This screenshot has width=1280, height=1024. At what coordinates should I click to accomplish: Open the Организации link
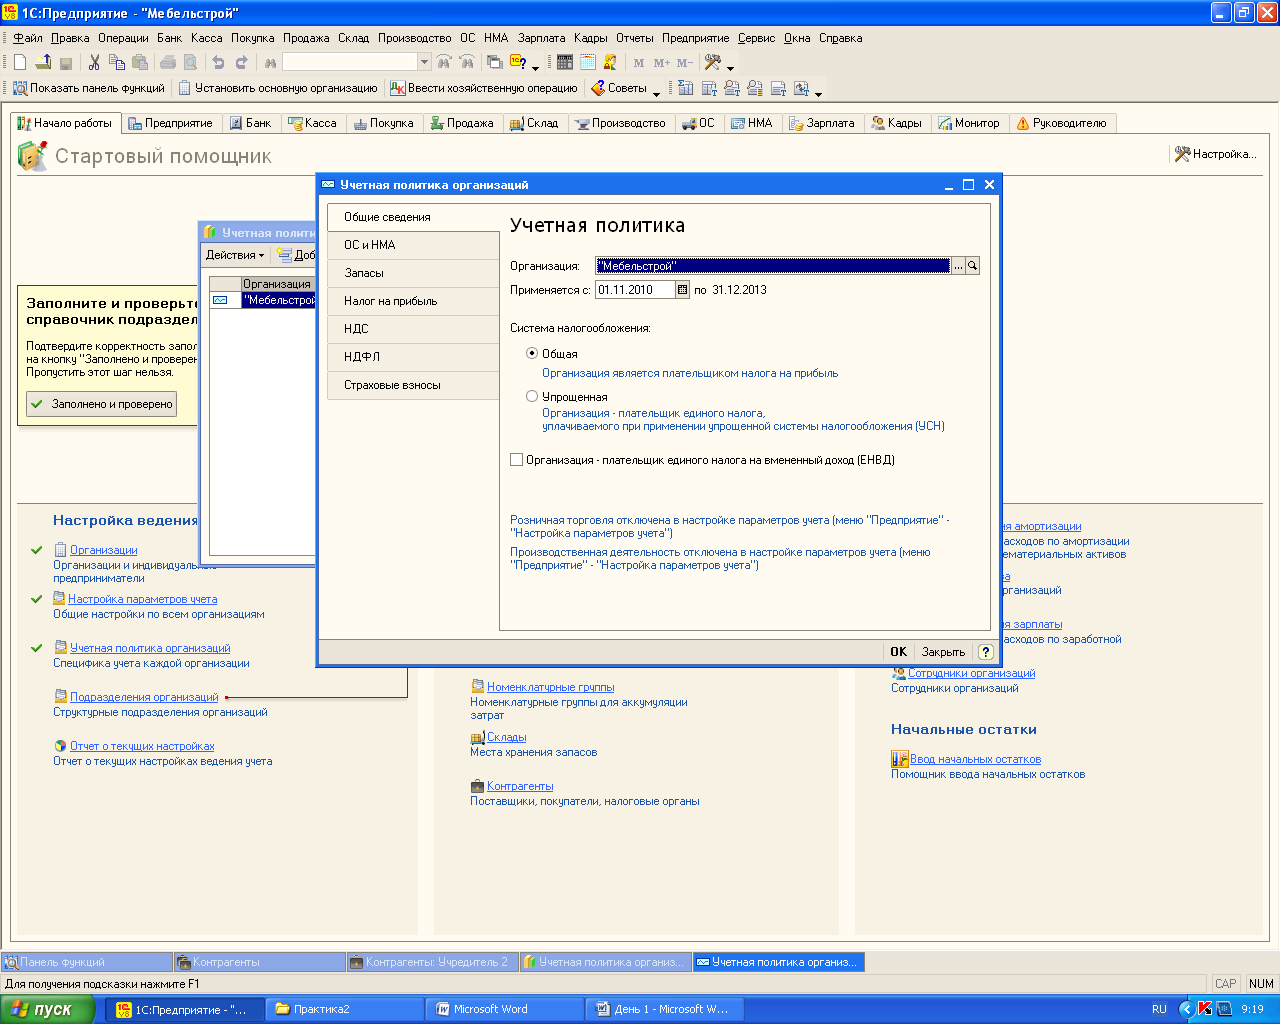click(104, 550)
